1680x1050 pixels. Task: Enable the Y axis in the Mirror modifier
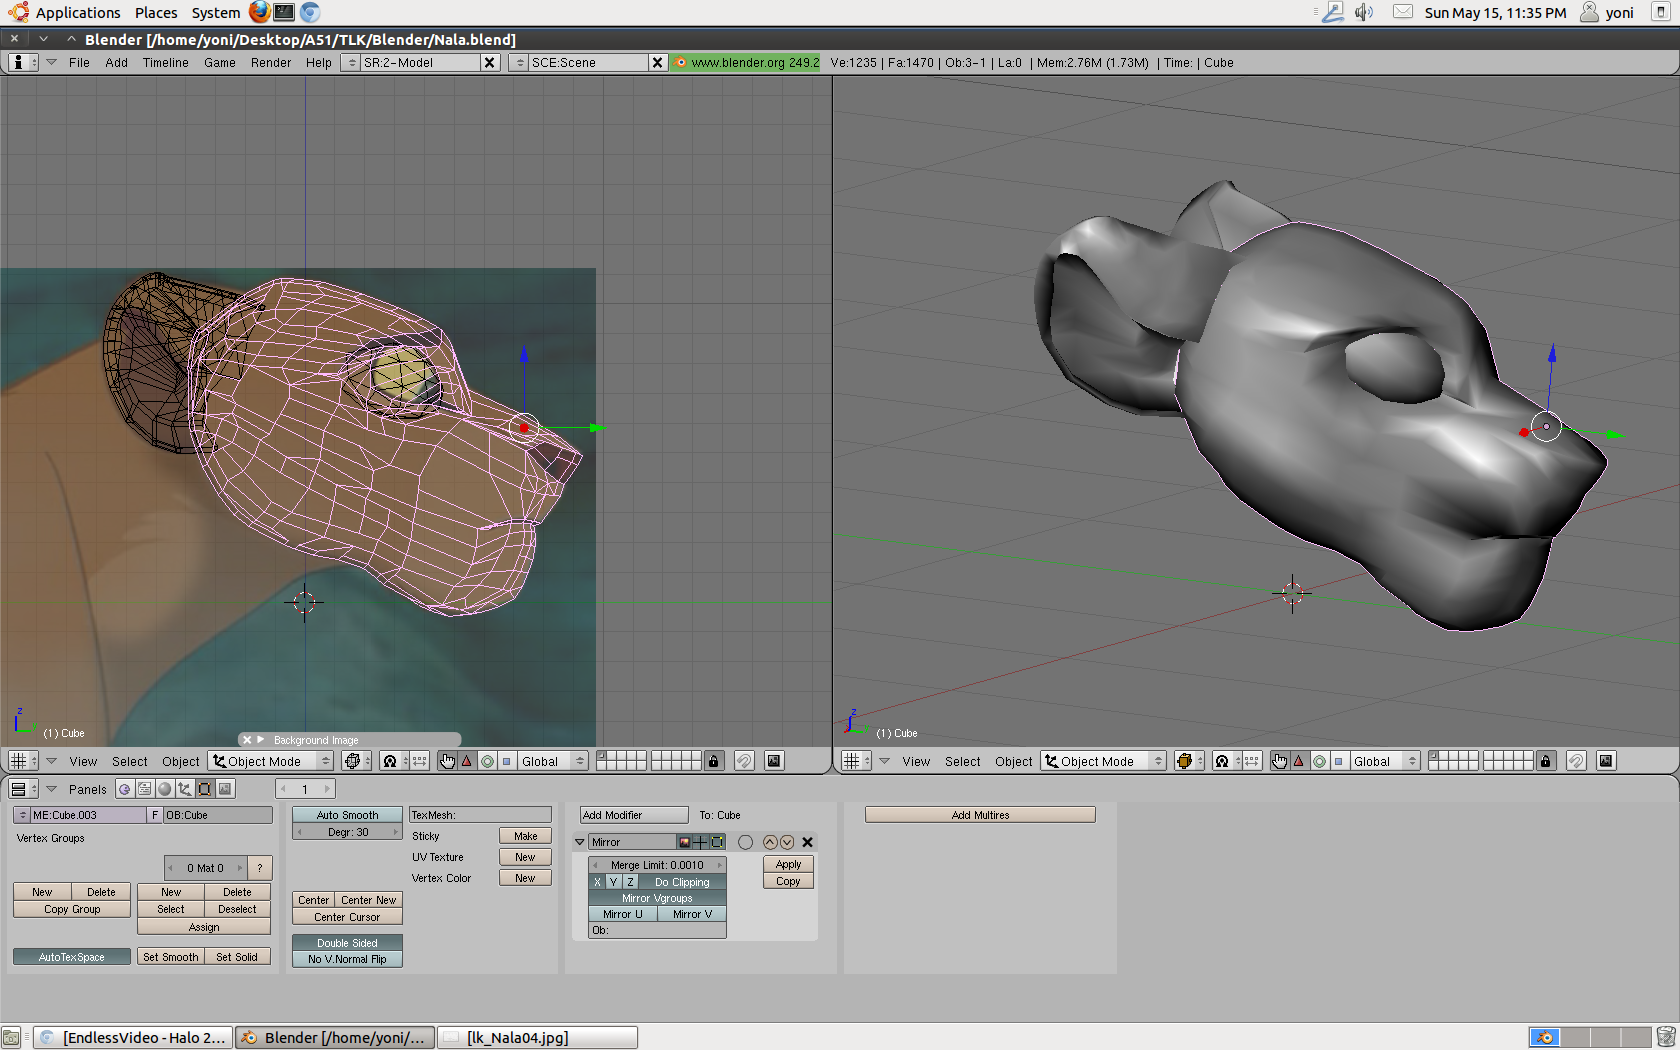tap(614, 882)
